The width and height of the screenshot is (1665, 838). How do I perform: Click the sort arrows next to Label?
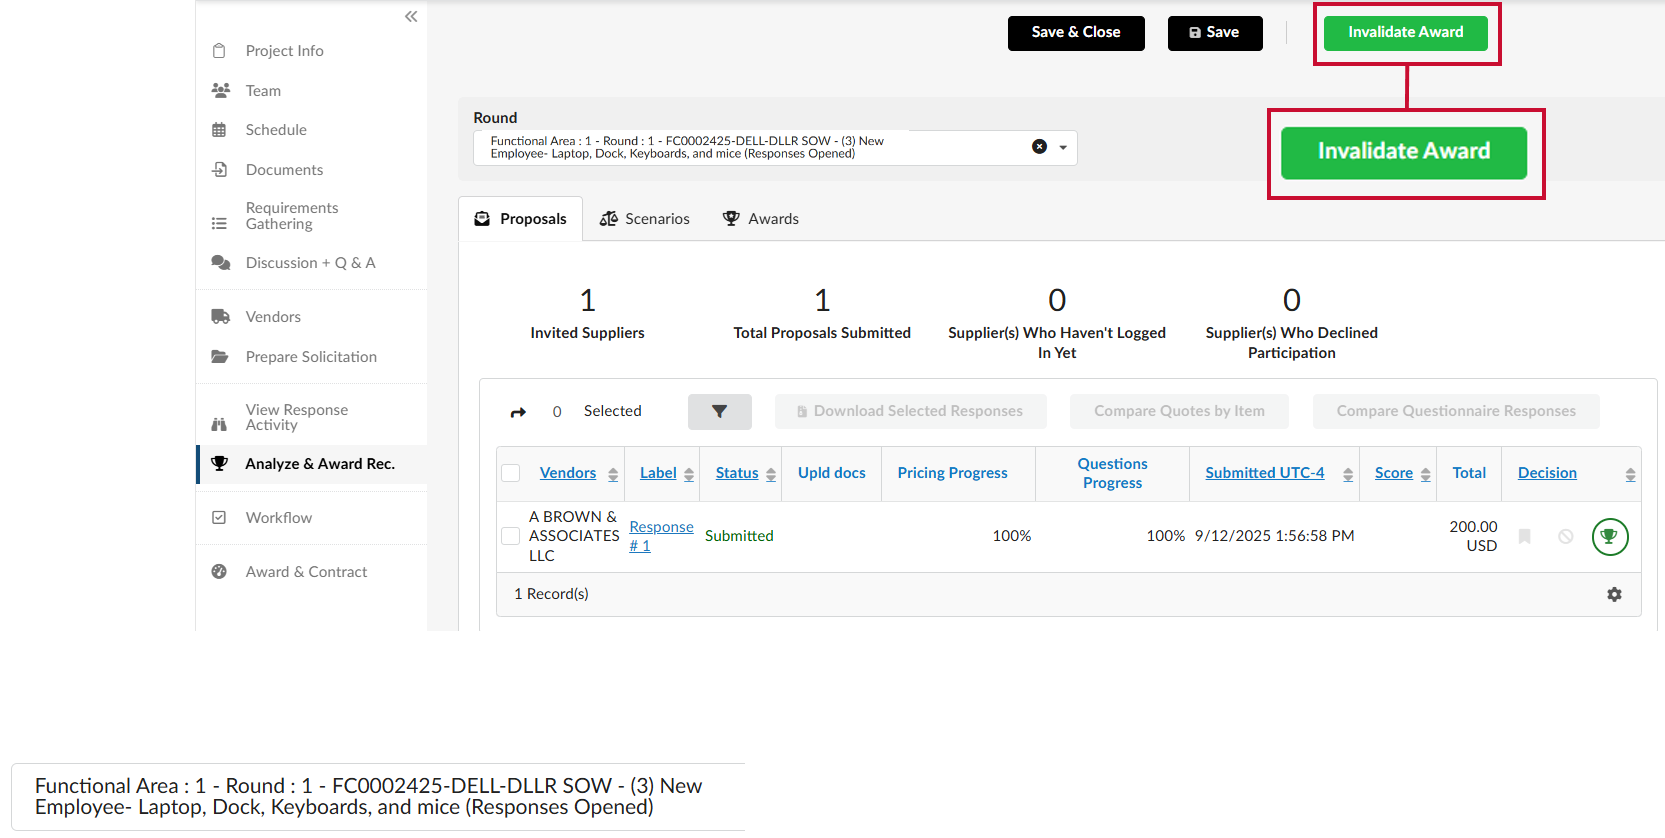tap(689, 475)
